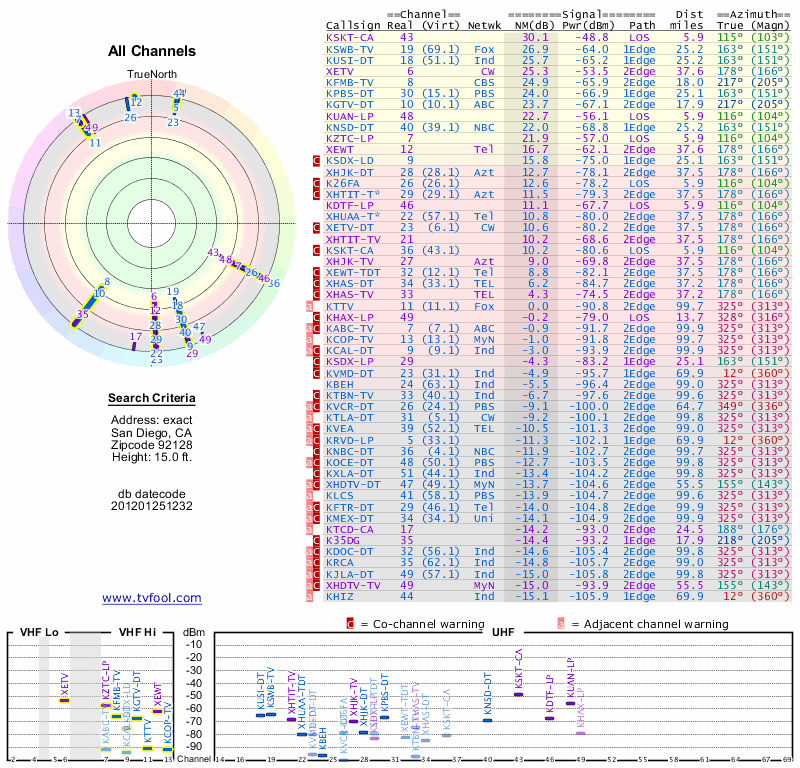The image size is (800, 768).
Task: Click the Search Criteria heading
Action: 151,399
